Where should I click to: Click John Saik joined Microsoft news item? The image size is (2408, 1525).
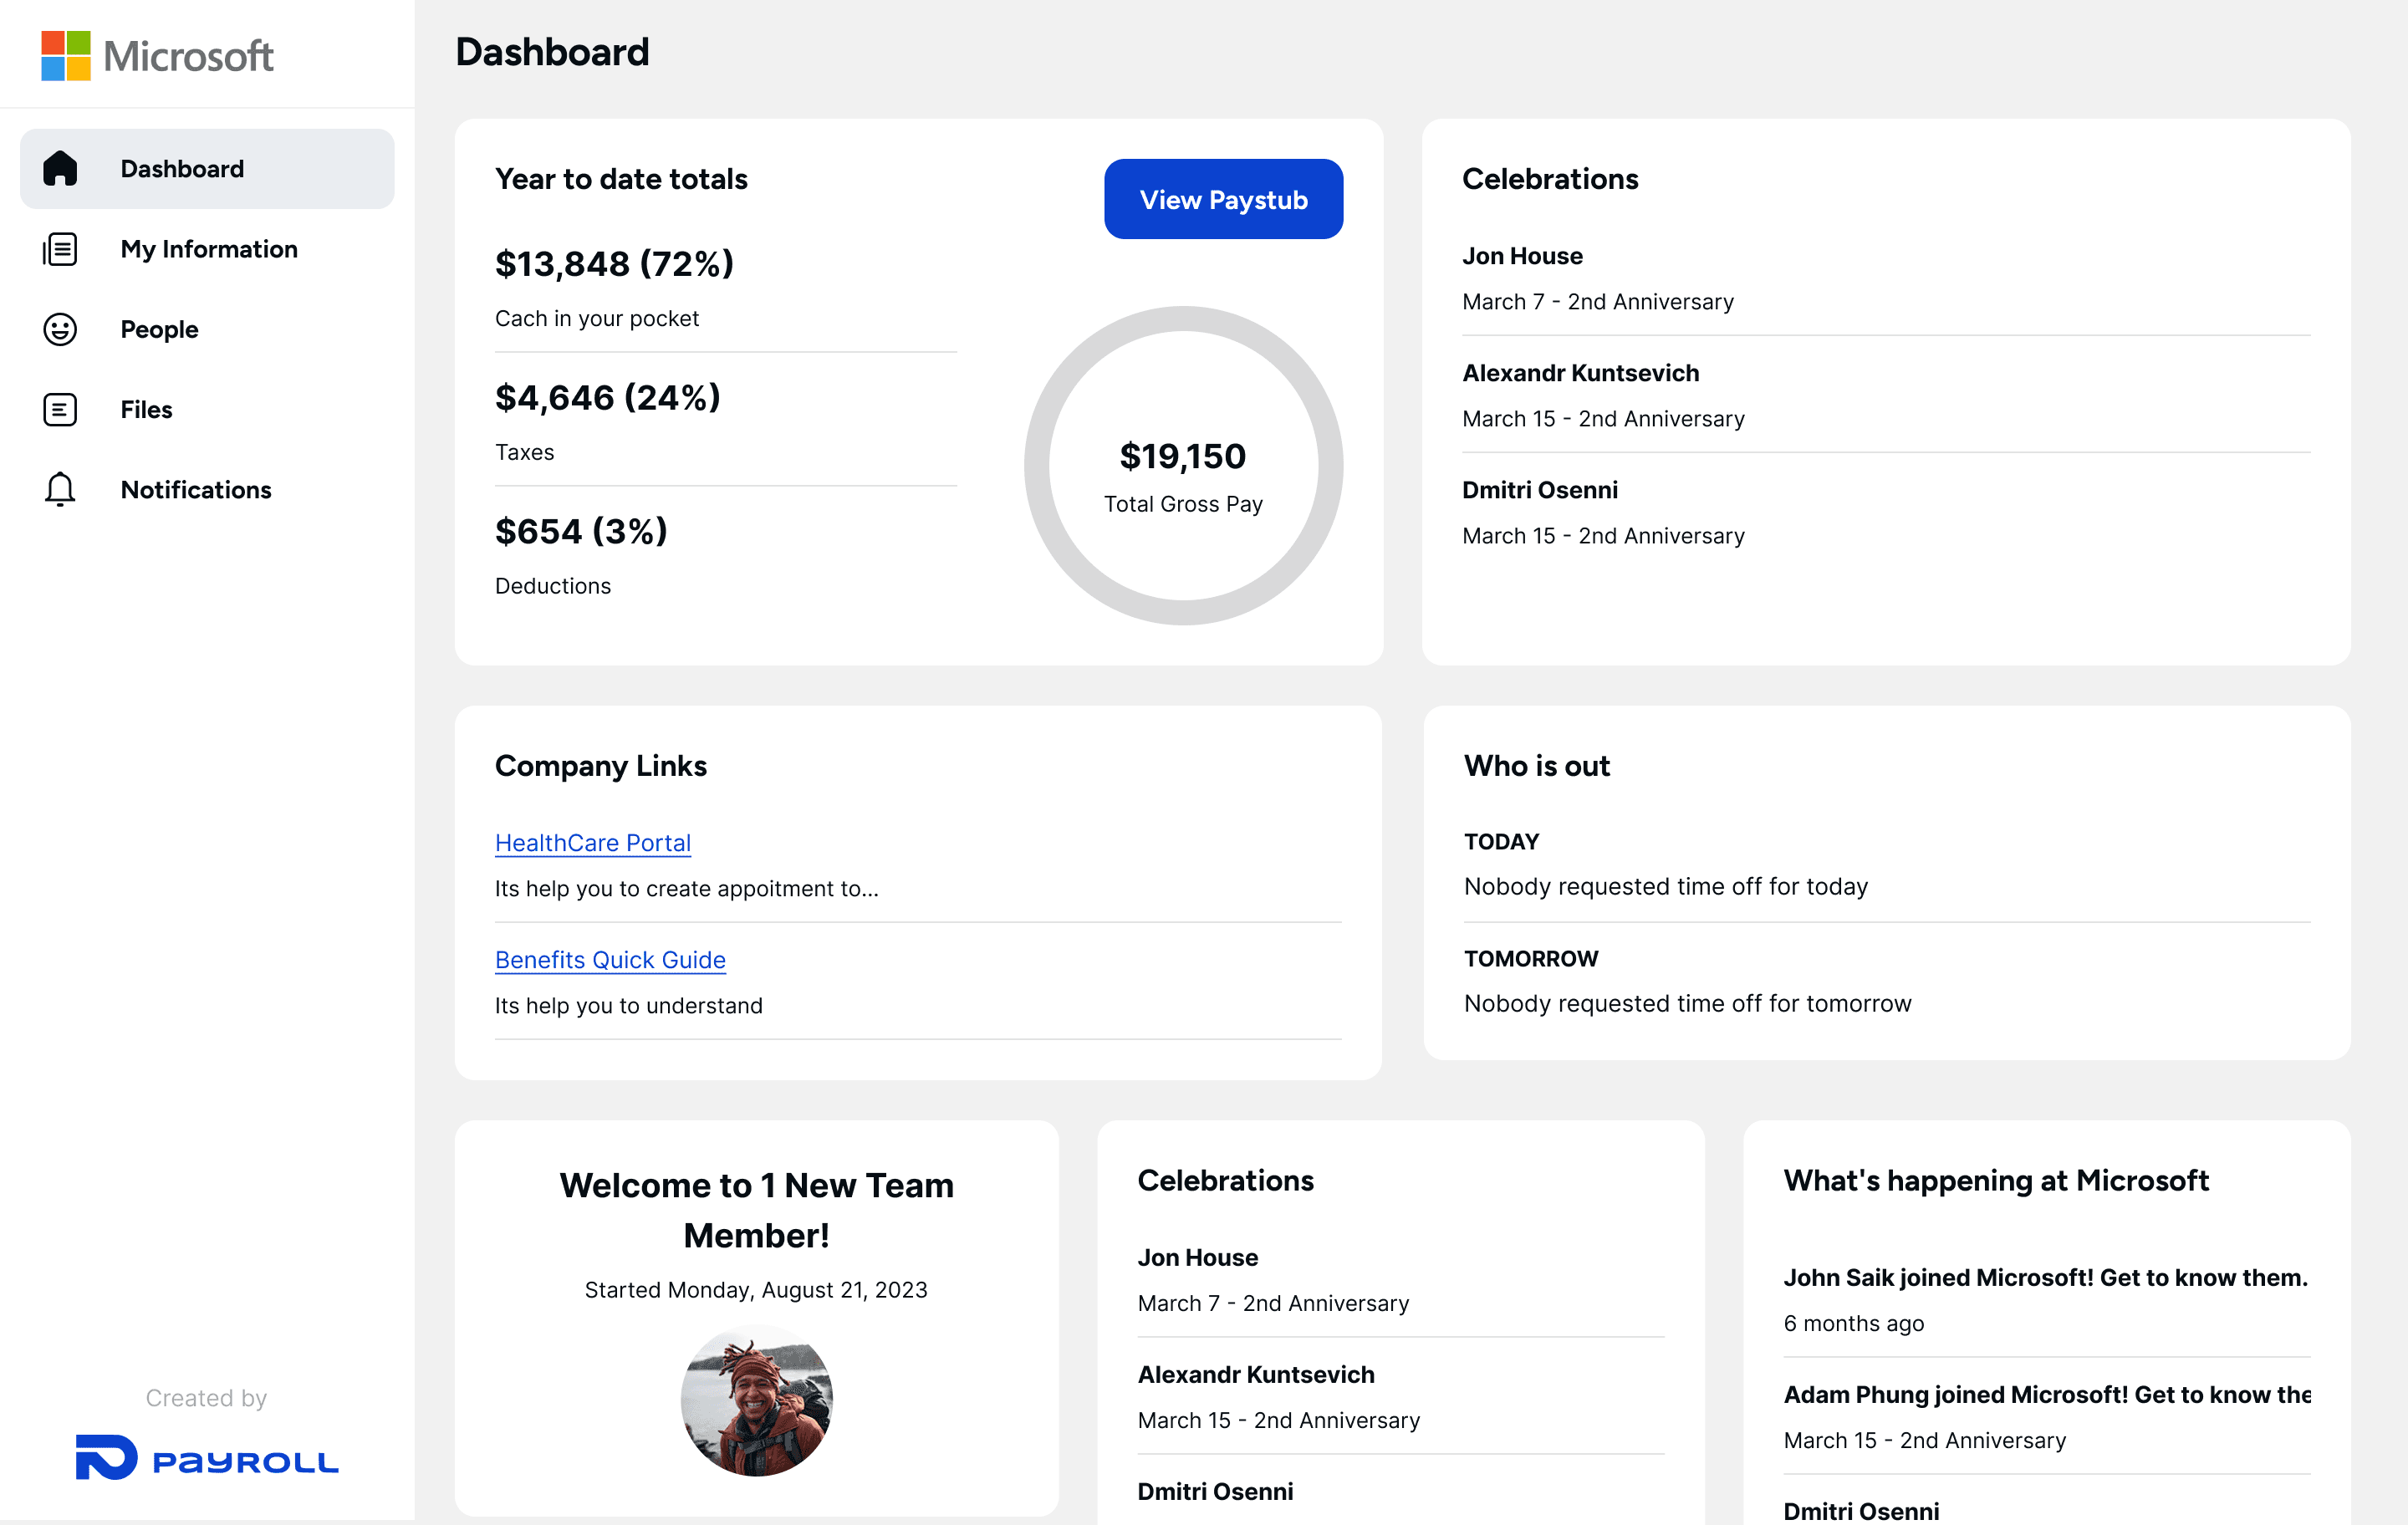click(2044, 1277)
